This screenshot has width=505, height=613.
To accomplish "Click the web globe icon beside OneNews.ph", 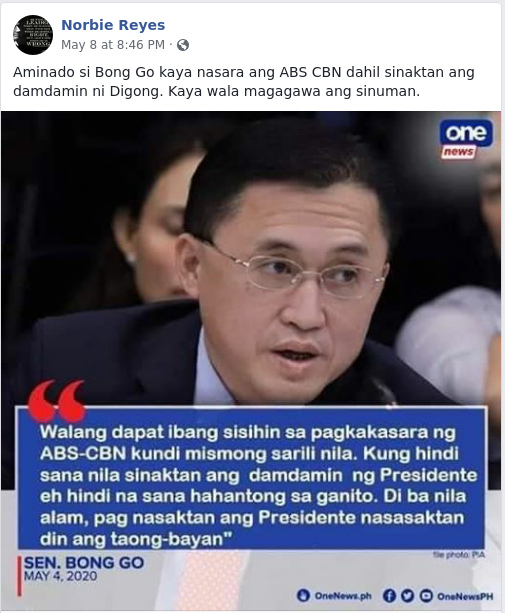I will coord(303,596).
